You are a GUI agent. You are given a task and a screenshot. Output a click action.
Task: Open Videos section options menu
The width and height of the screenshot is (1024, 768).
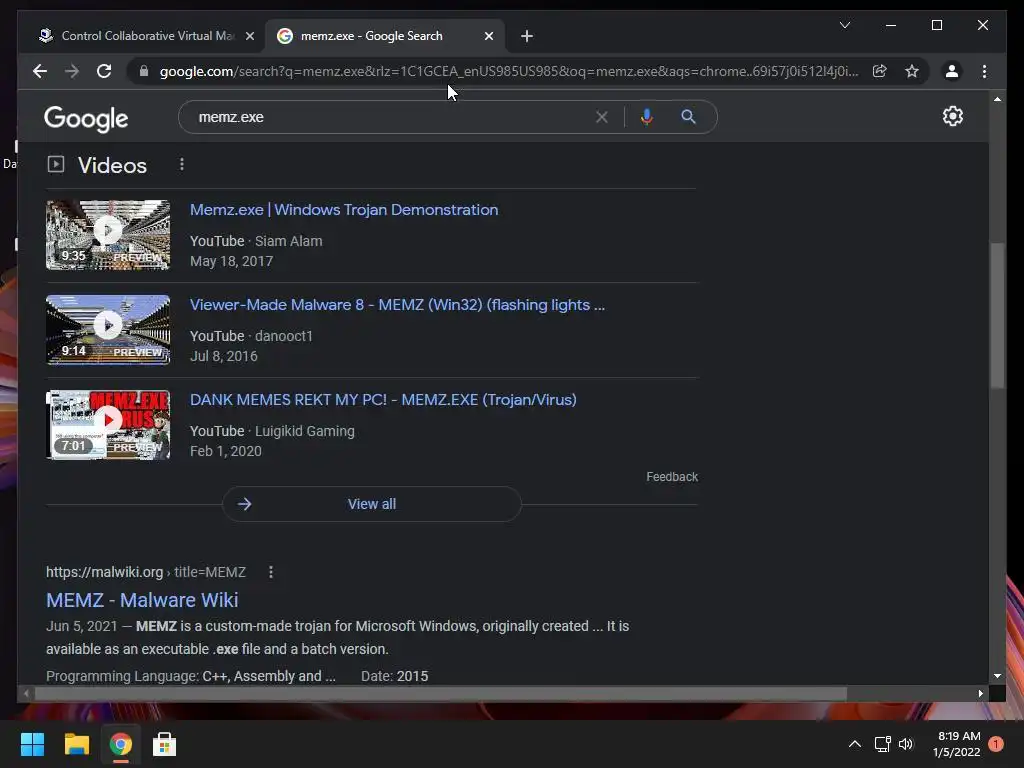click(x=182, y=165)
